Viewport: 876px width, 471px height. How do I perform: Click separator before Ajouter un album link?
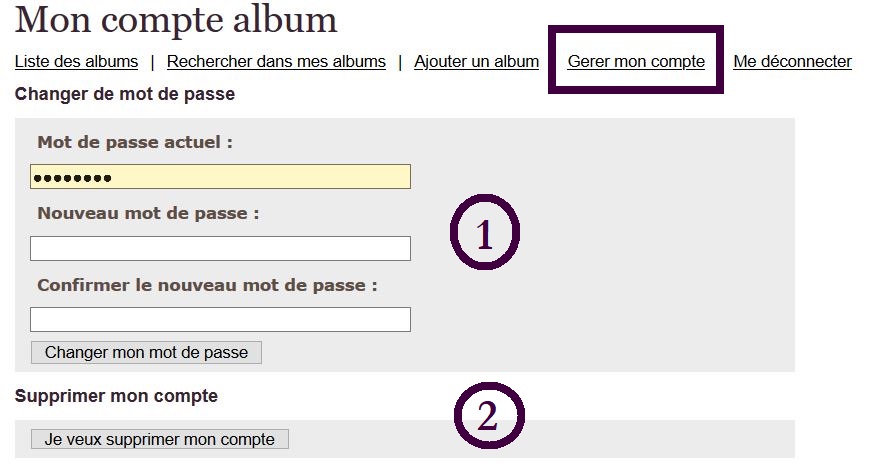tap(400, 62)
